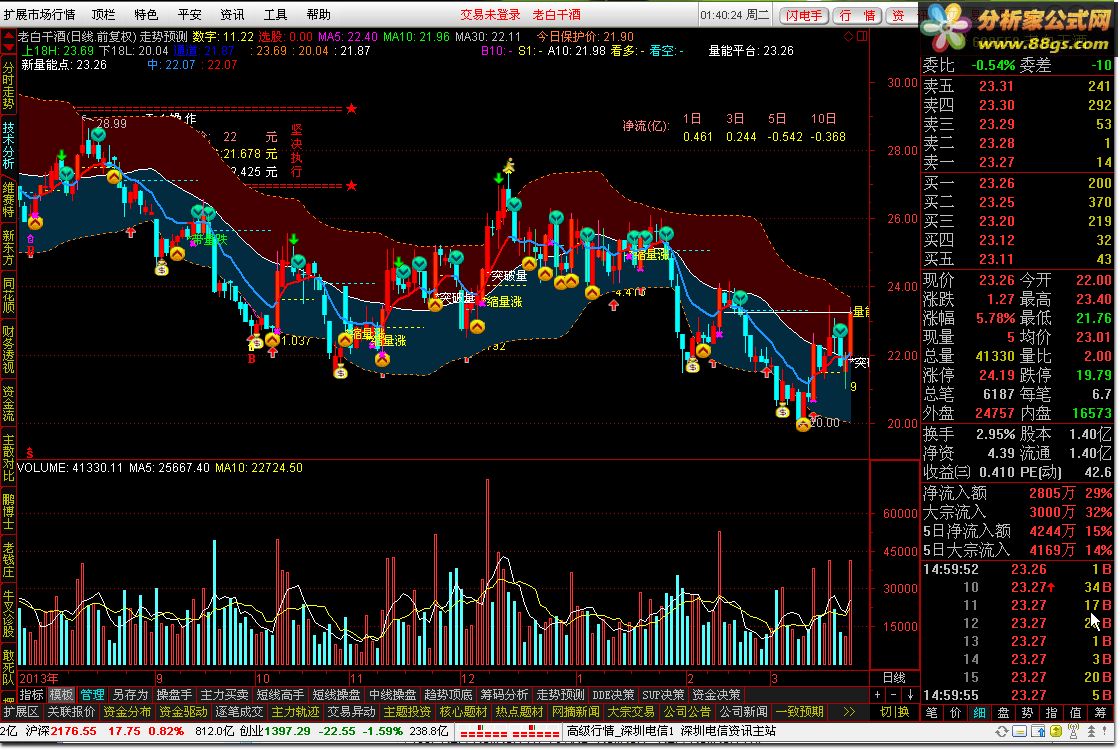Select the 笔 tab in quote panel
The width and height of the screenshot is (1120, 750).
click(931, 712)
